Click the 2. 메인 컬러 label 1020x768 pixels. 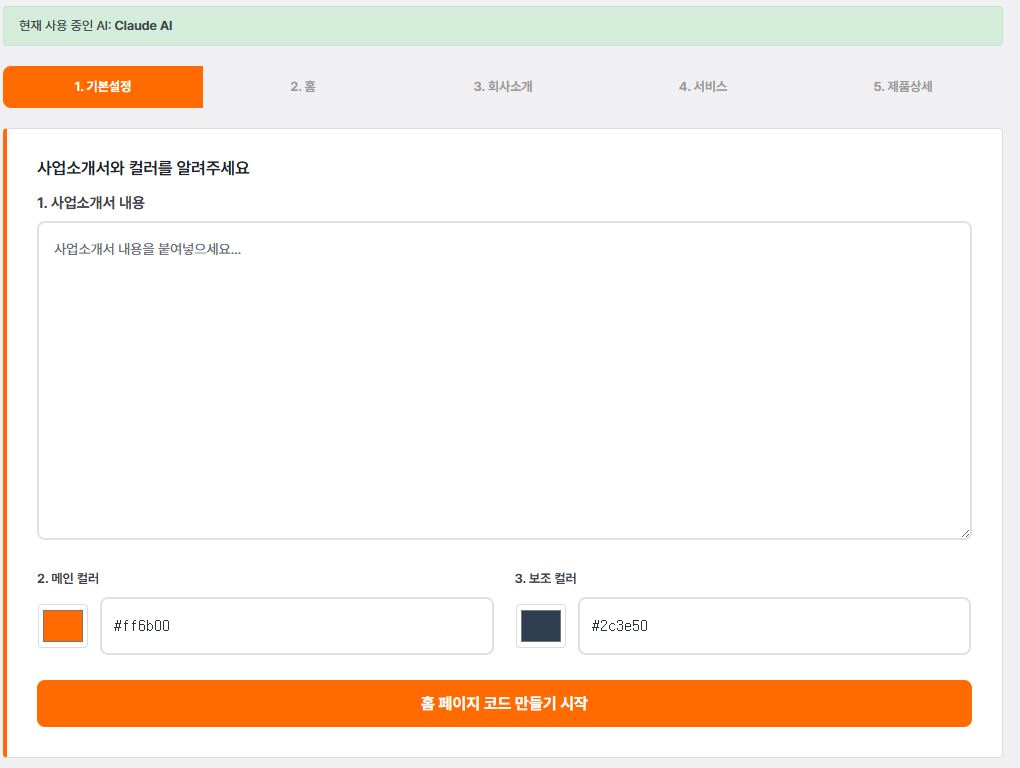tap(64, 578)
